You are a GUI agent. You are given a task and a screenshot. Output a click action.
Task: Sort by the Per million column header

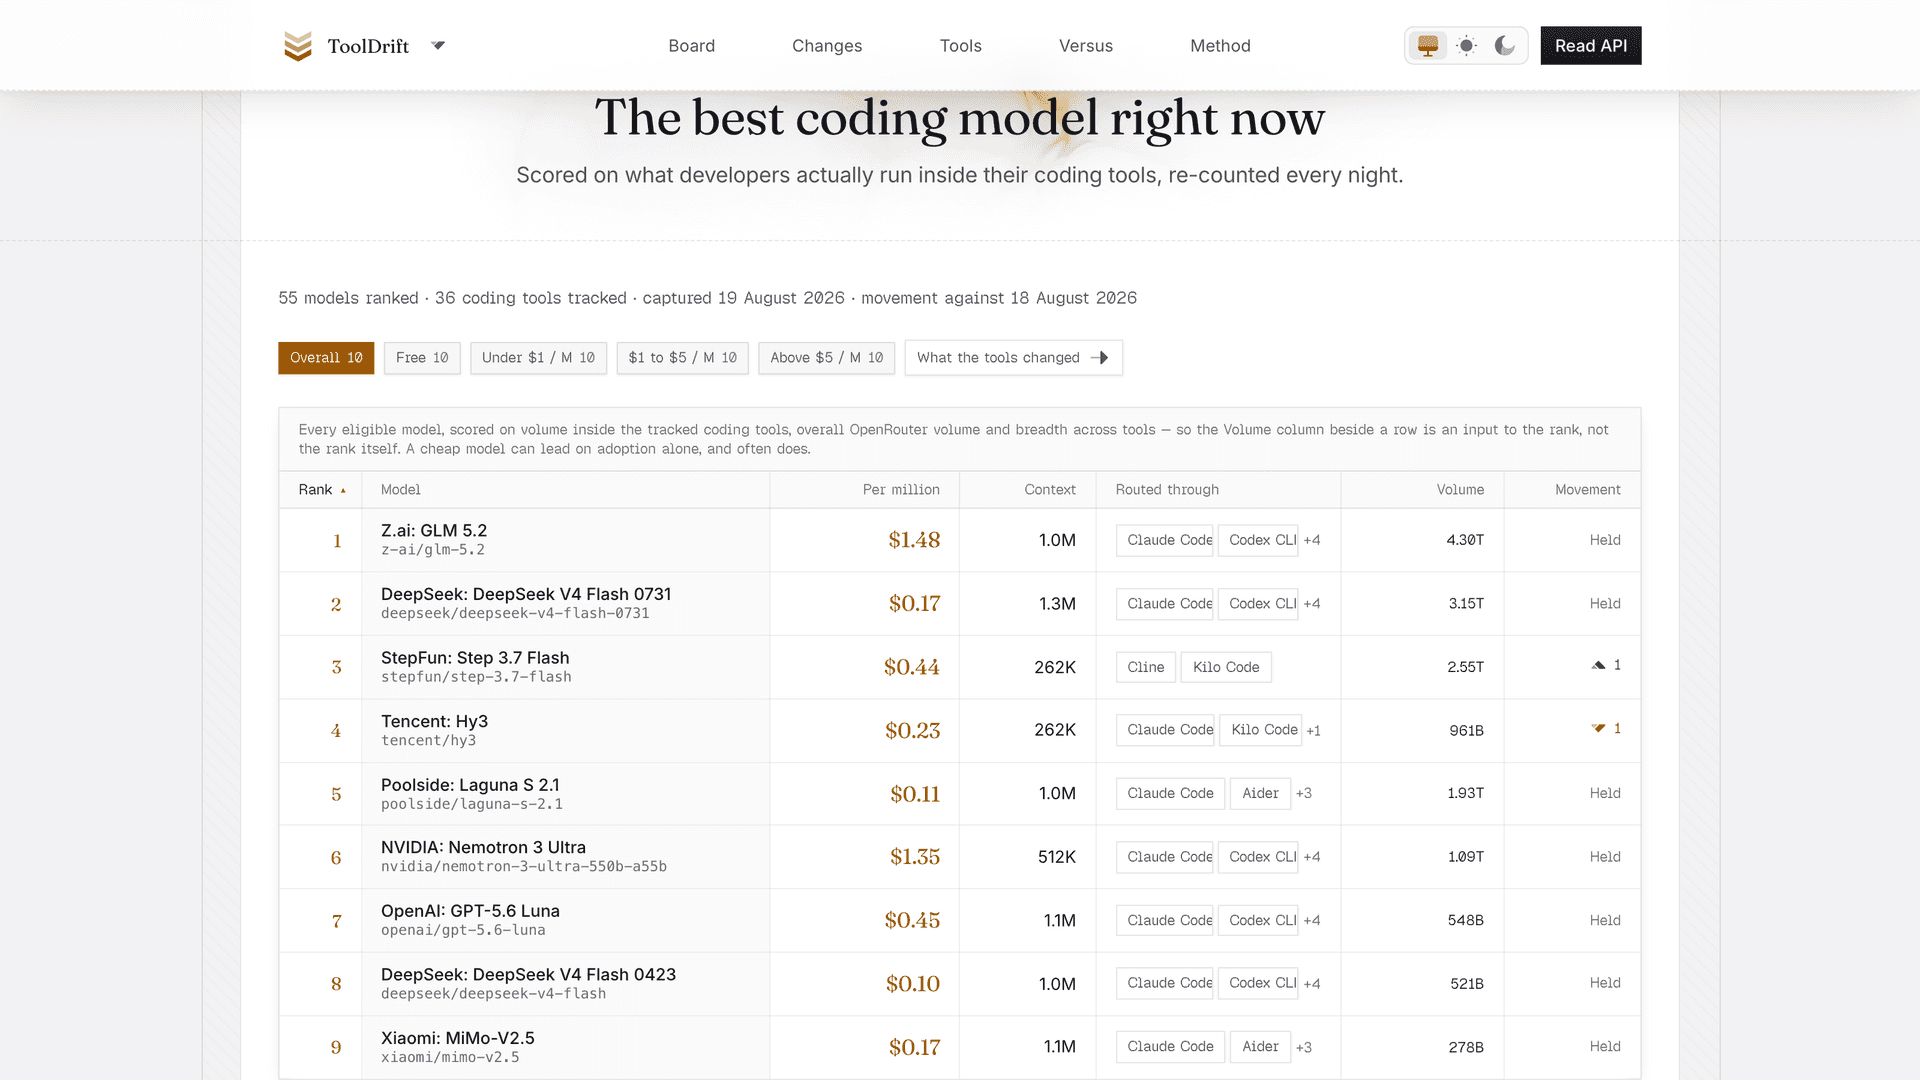[x=901, y=490]
